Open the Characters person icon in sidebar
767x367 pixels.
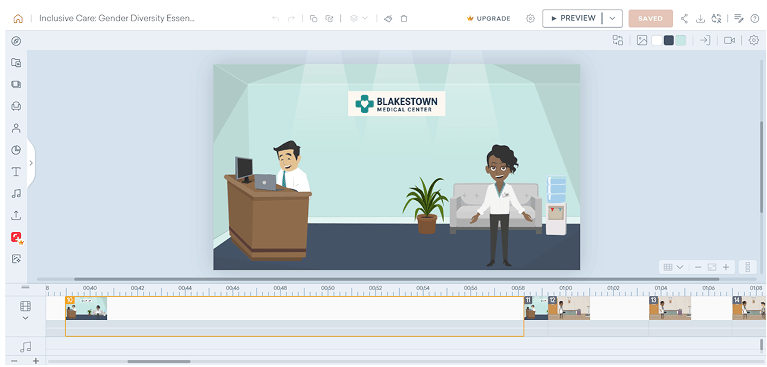click(x=16, y=128)
